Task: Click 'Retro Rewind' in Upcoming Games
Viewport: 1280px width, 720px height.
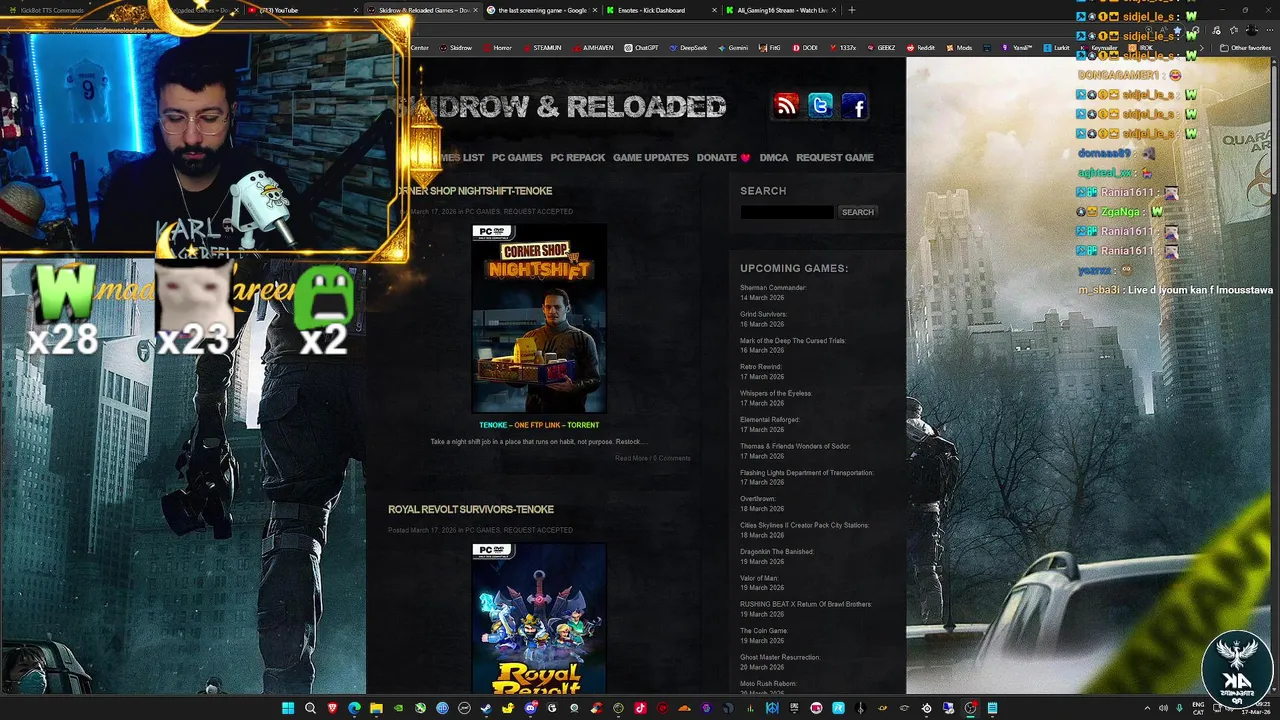Action: [761, 367]
